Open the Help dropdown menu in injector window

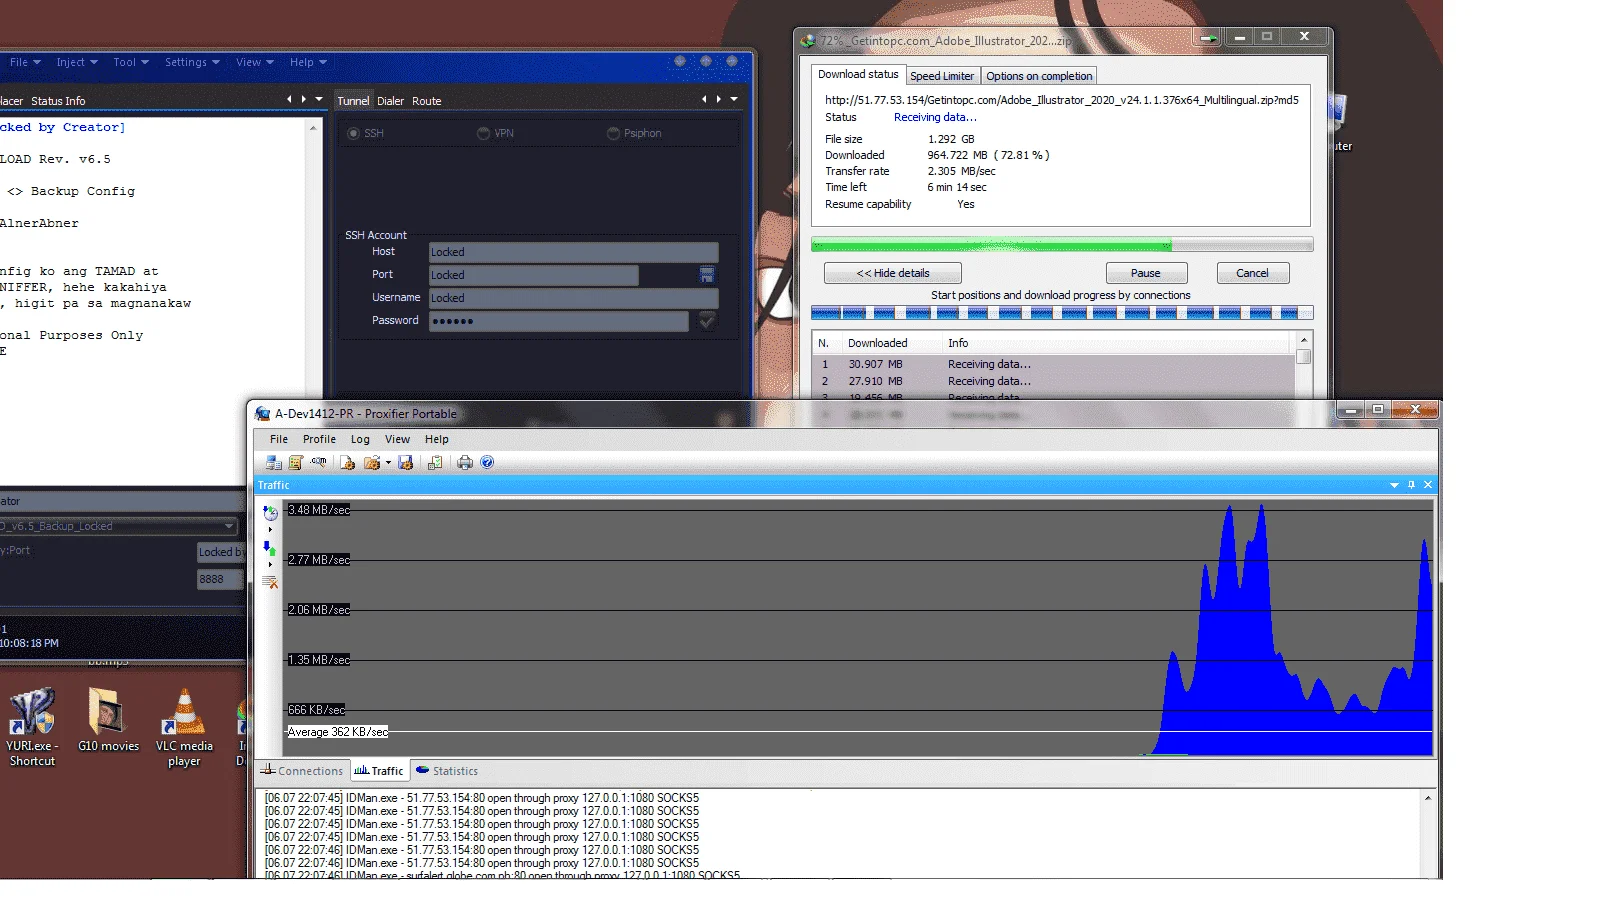point(308,62)
